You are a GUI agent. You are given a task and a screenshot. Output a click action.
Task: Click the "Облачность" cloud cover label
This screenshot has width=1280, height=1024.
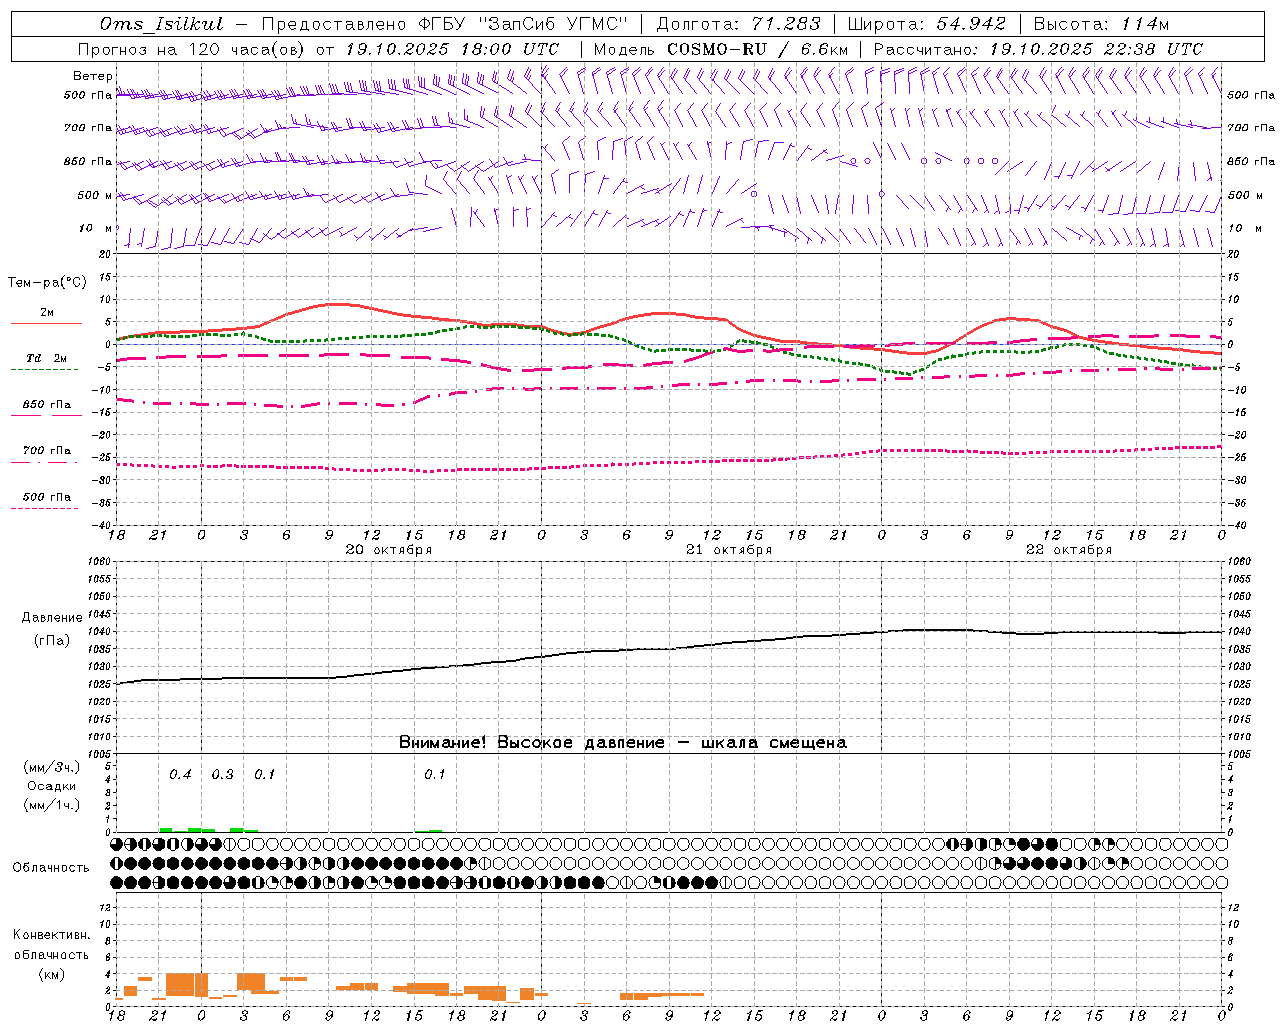click(51, 868)
